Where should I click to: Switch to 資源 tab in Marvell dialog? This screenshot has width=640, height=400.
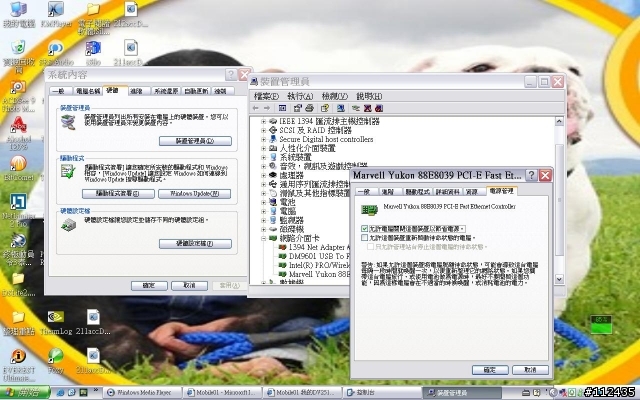(x=472, y=192)
